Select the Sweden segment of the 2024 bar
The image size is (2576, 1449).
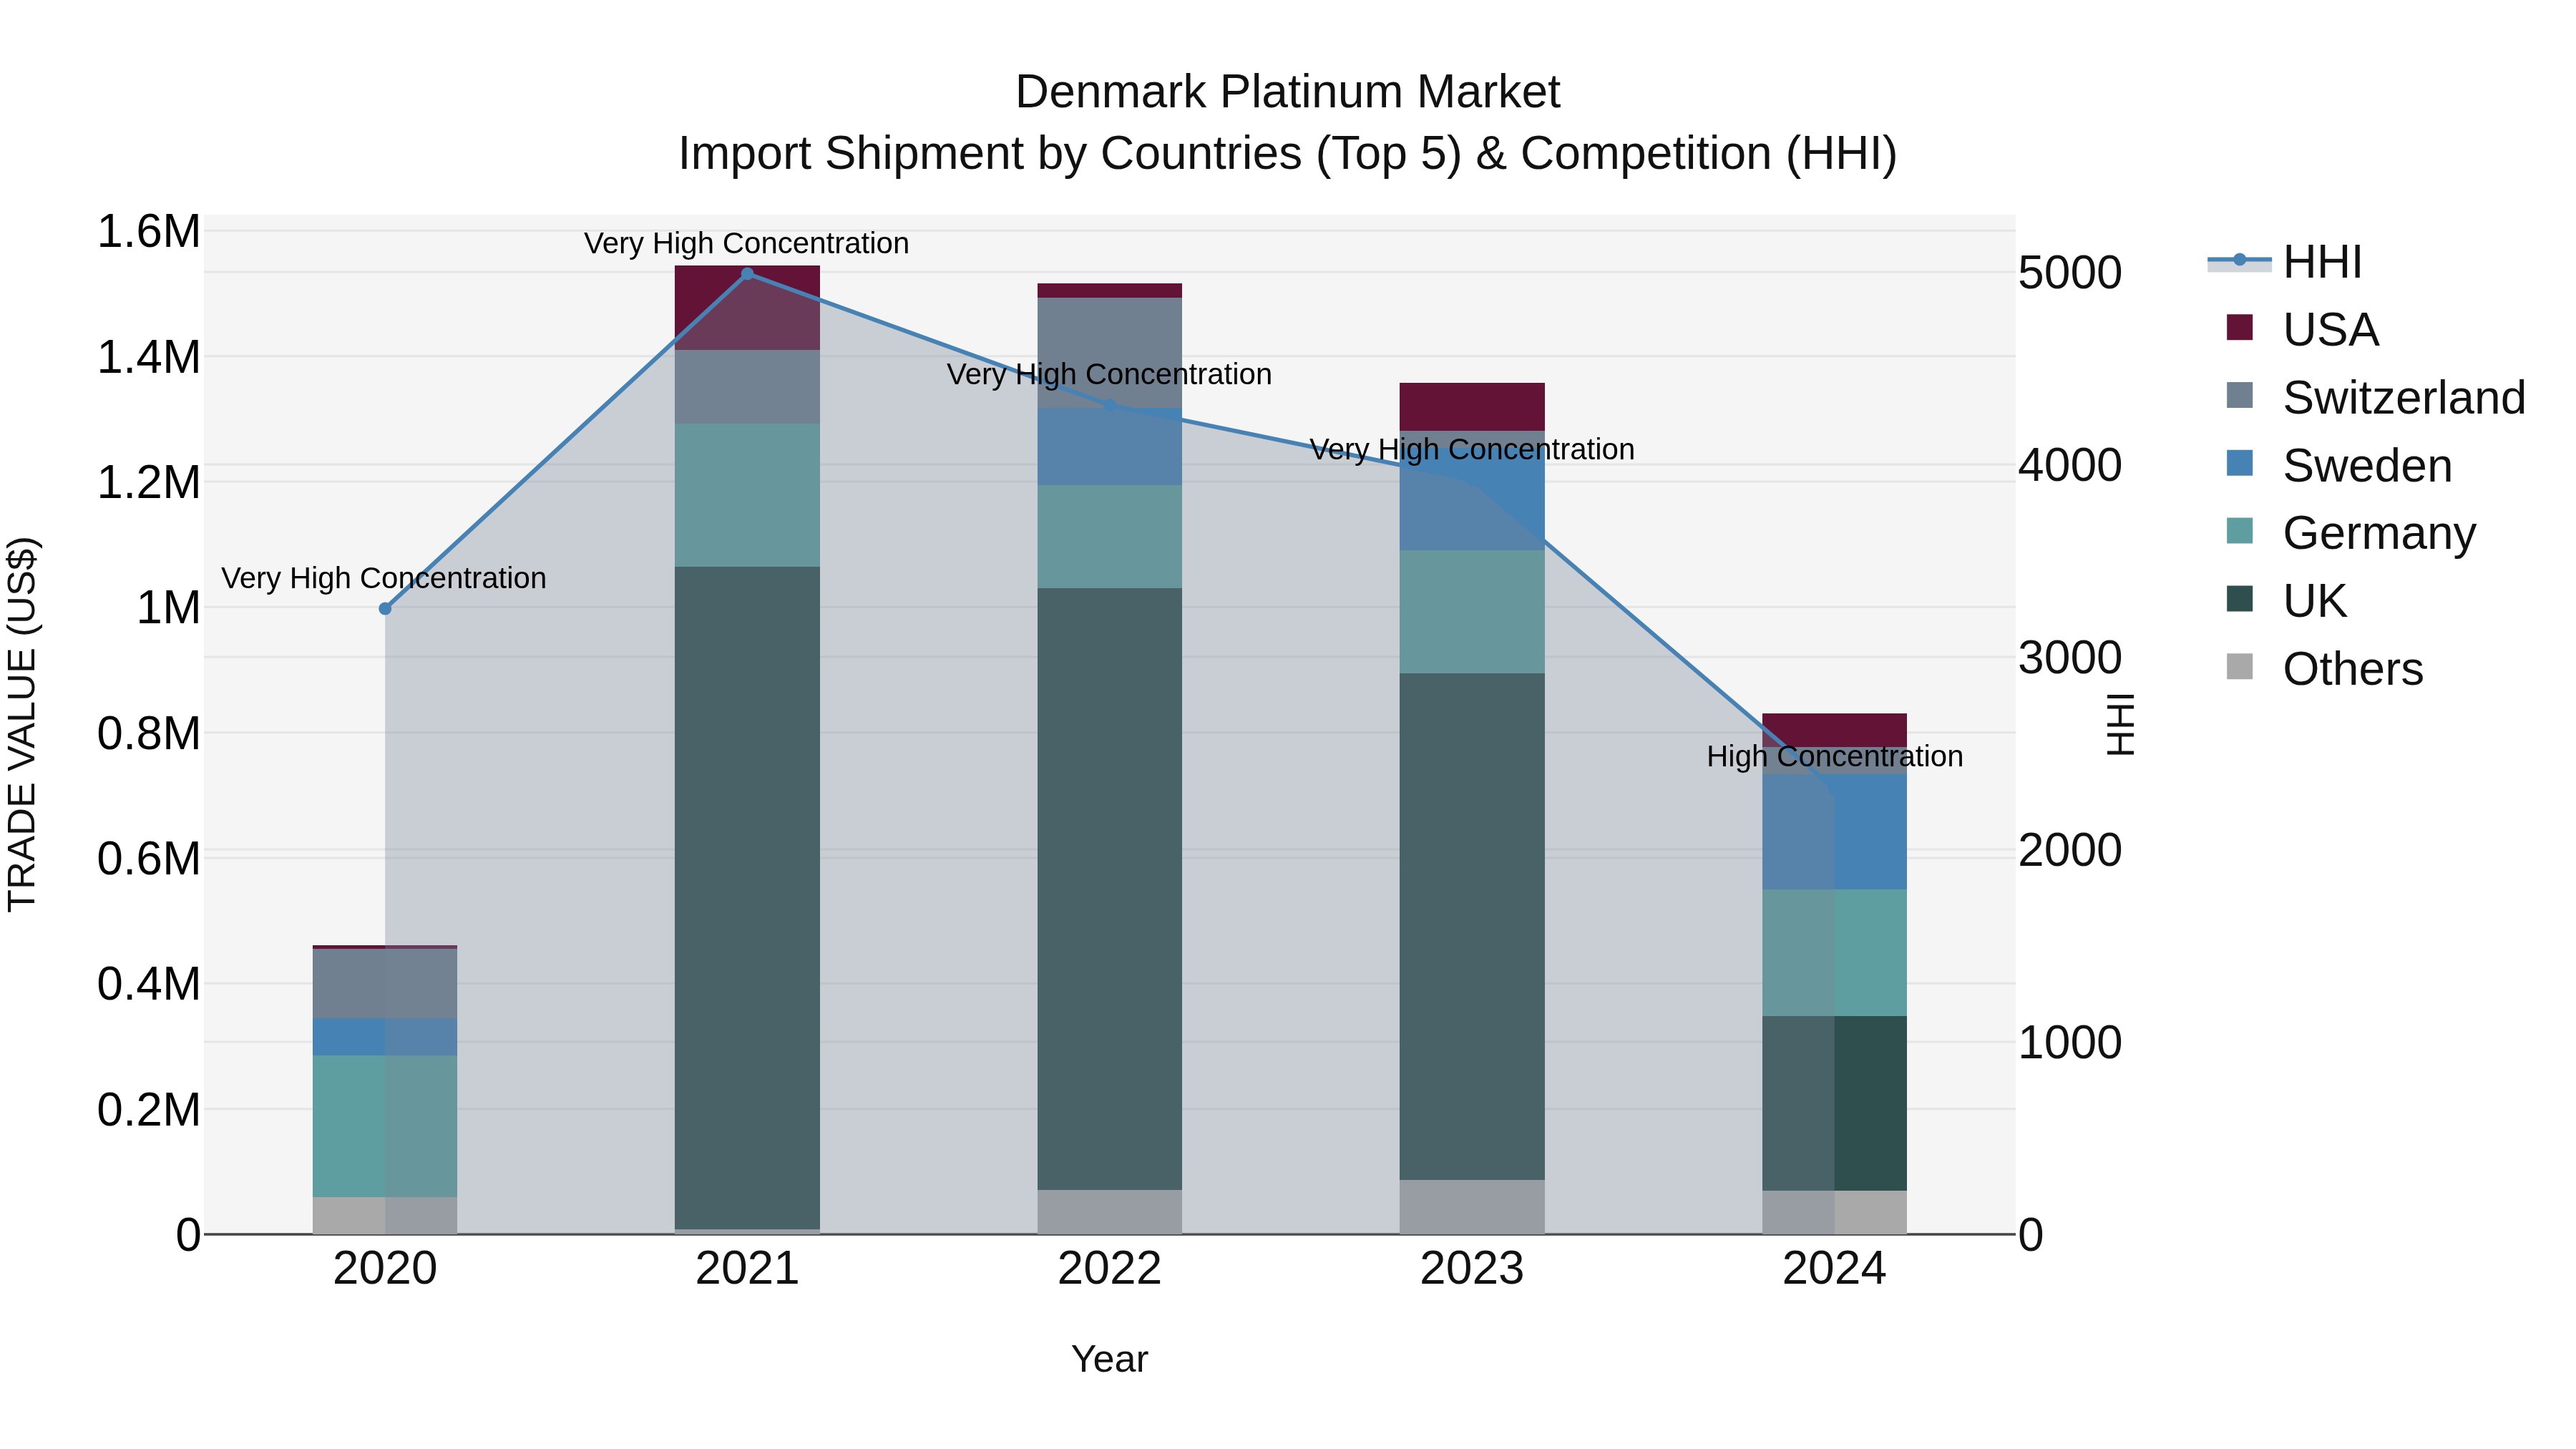pyautogui.click(x=1834, y=832)
